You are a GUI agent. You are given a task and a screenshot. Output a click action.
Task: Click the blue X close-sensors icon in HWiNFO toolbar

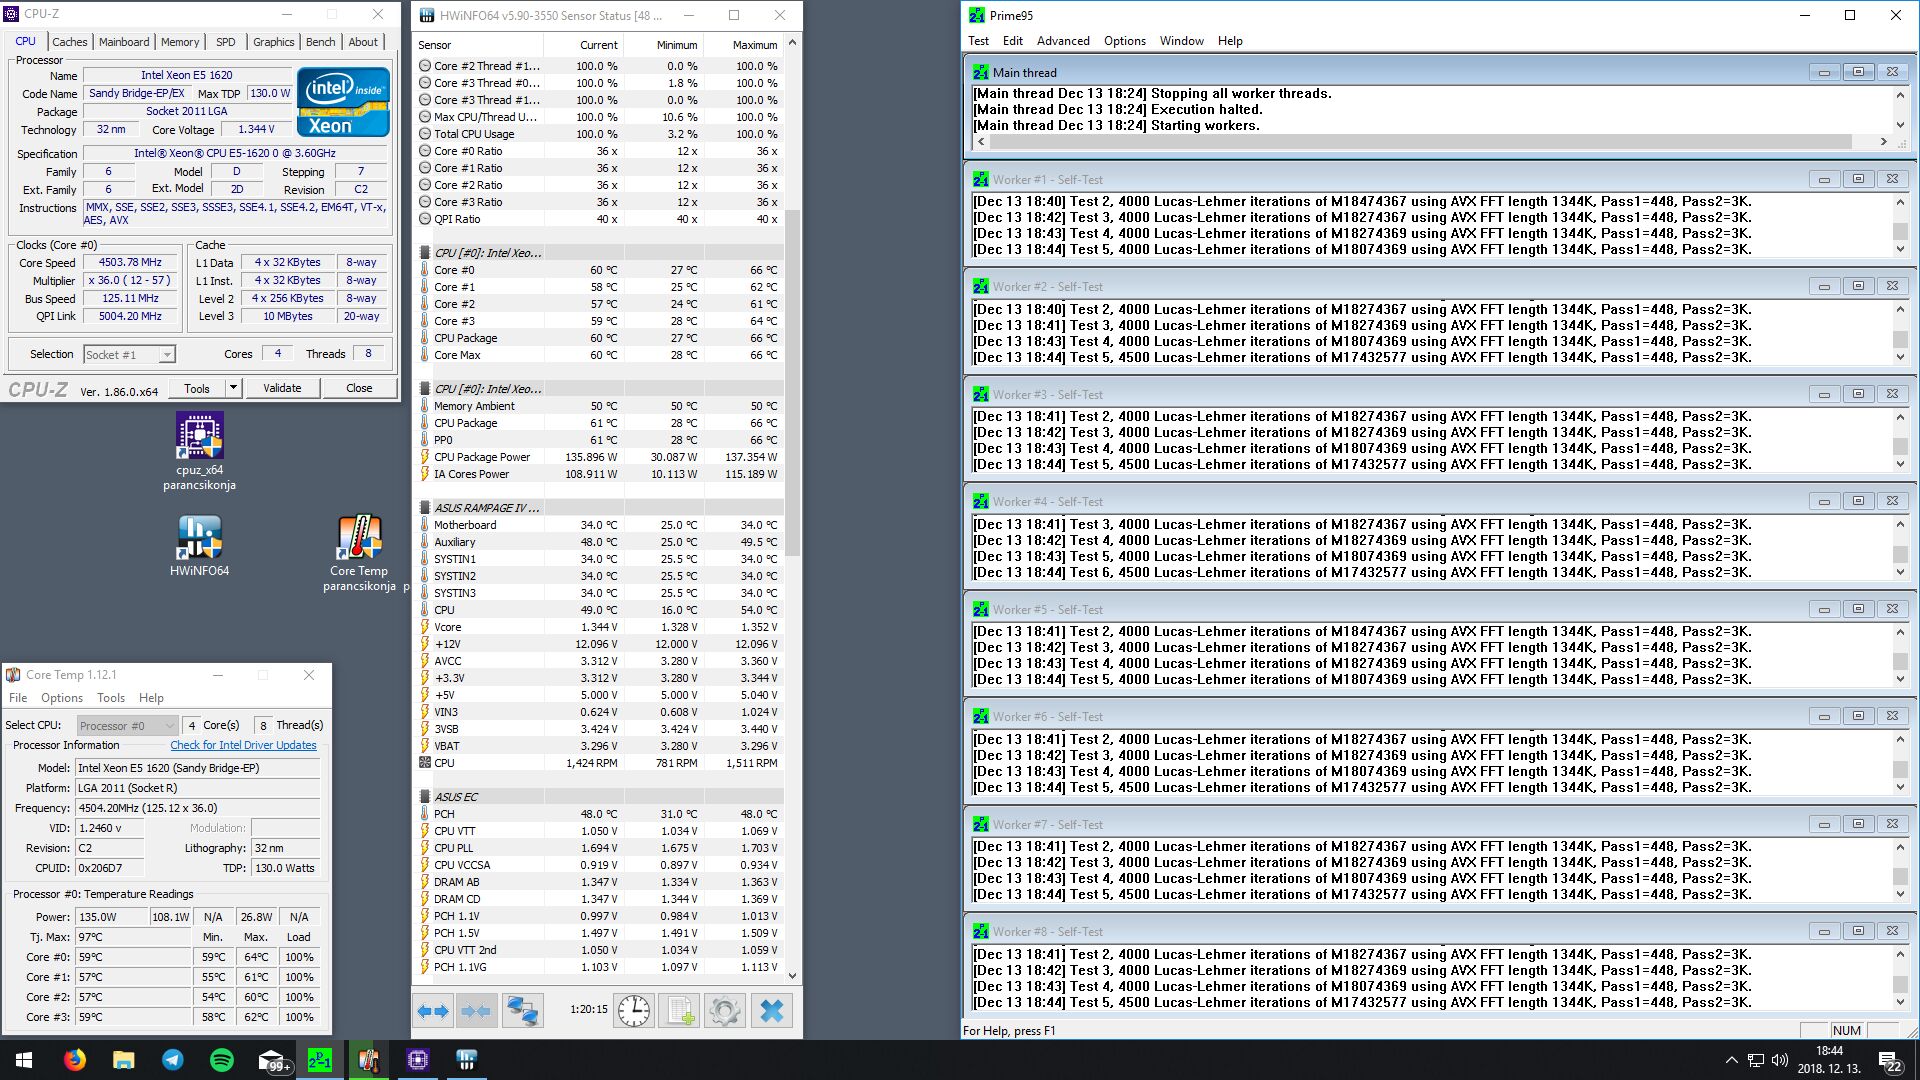(x=771, y=1011)
